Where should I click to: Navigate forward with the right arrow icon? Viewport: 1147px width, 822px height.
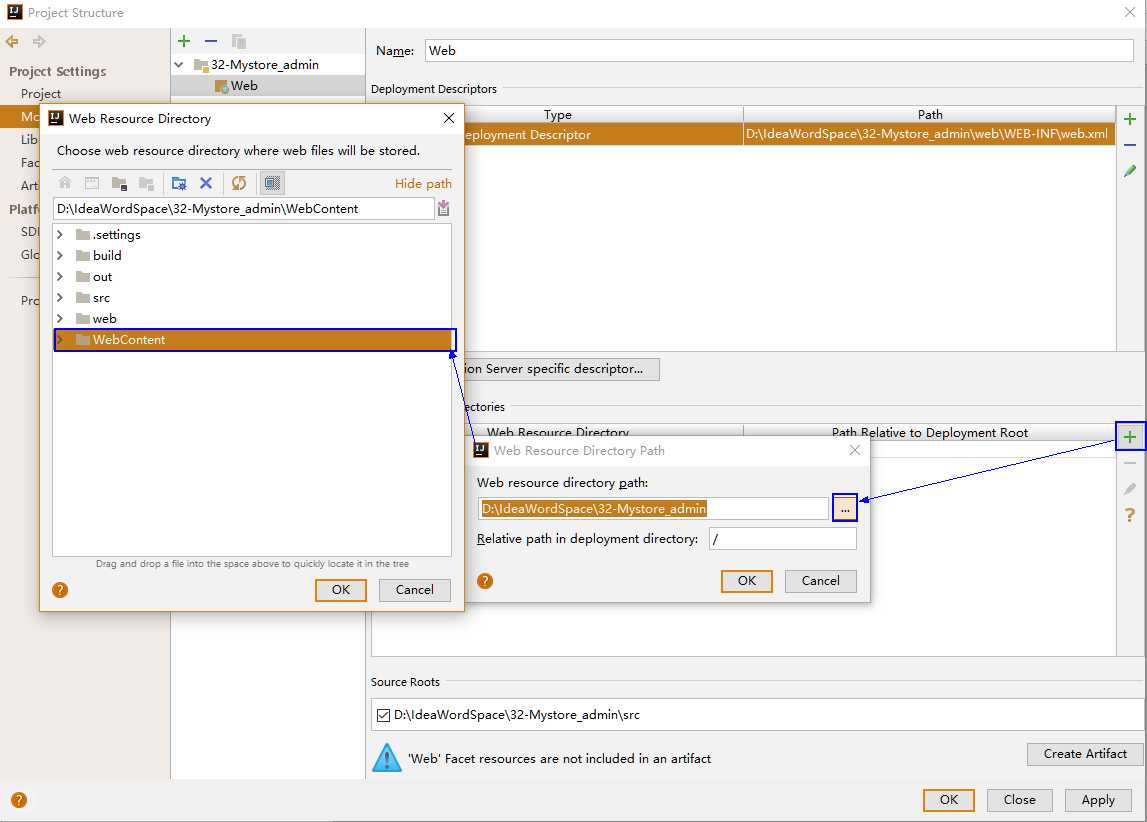(39, 42)
